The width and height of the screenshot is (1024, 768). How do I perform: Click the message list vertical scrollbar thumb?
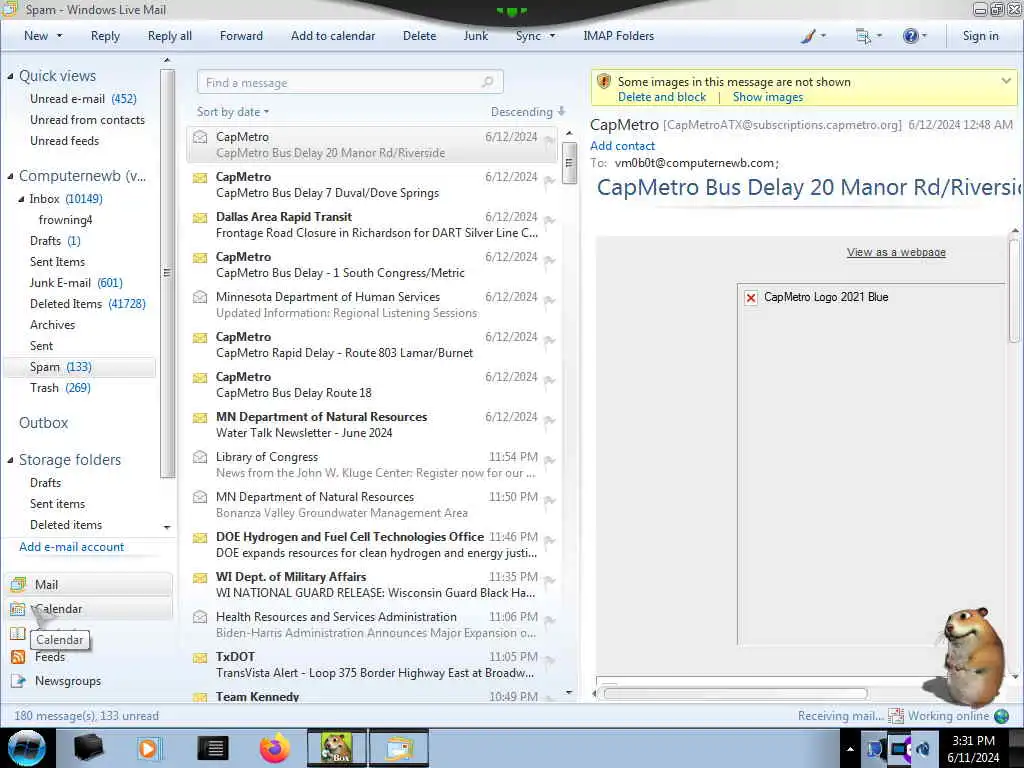pos(569,162)
